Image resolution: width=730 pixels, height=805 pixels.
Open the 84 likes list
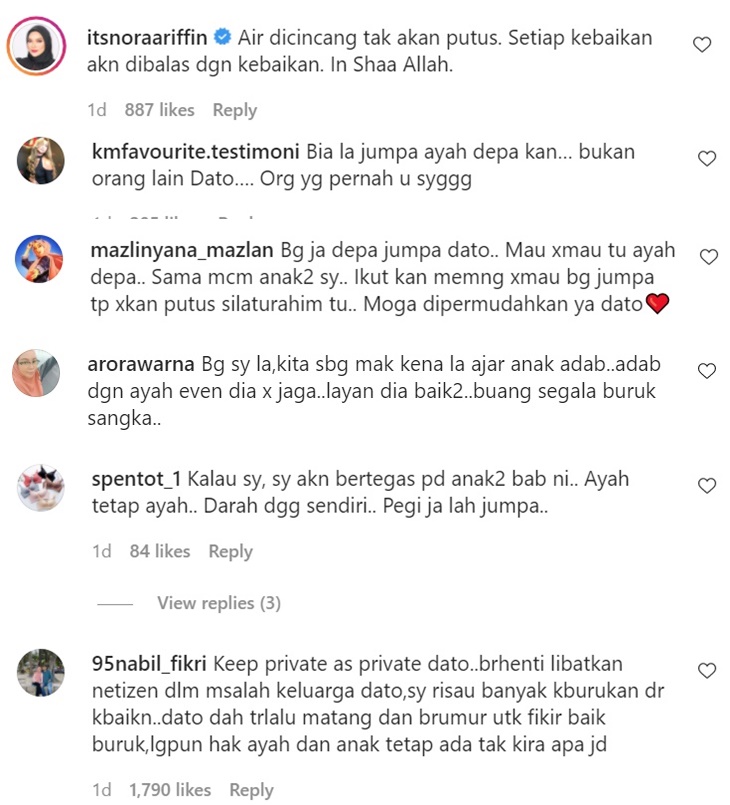tap(160, 551)
